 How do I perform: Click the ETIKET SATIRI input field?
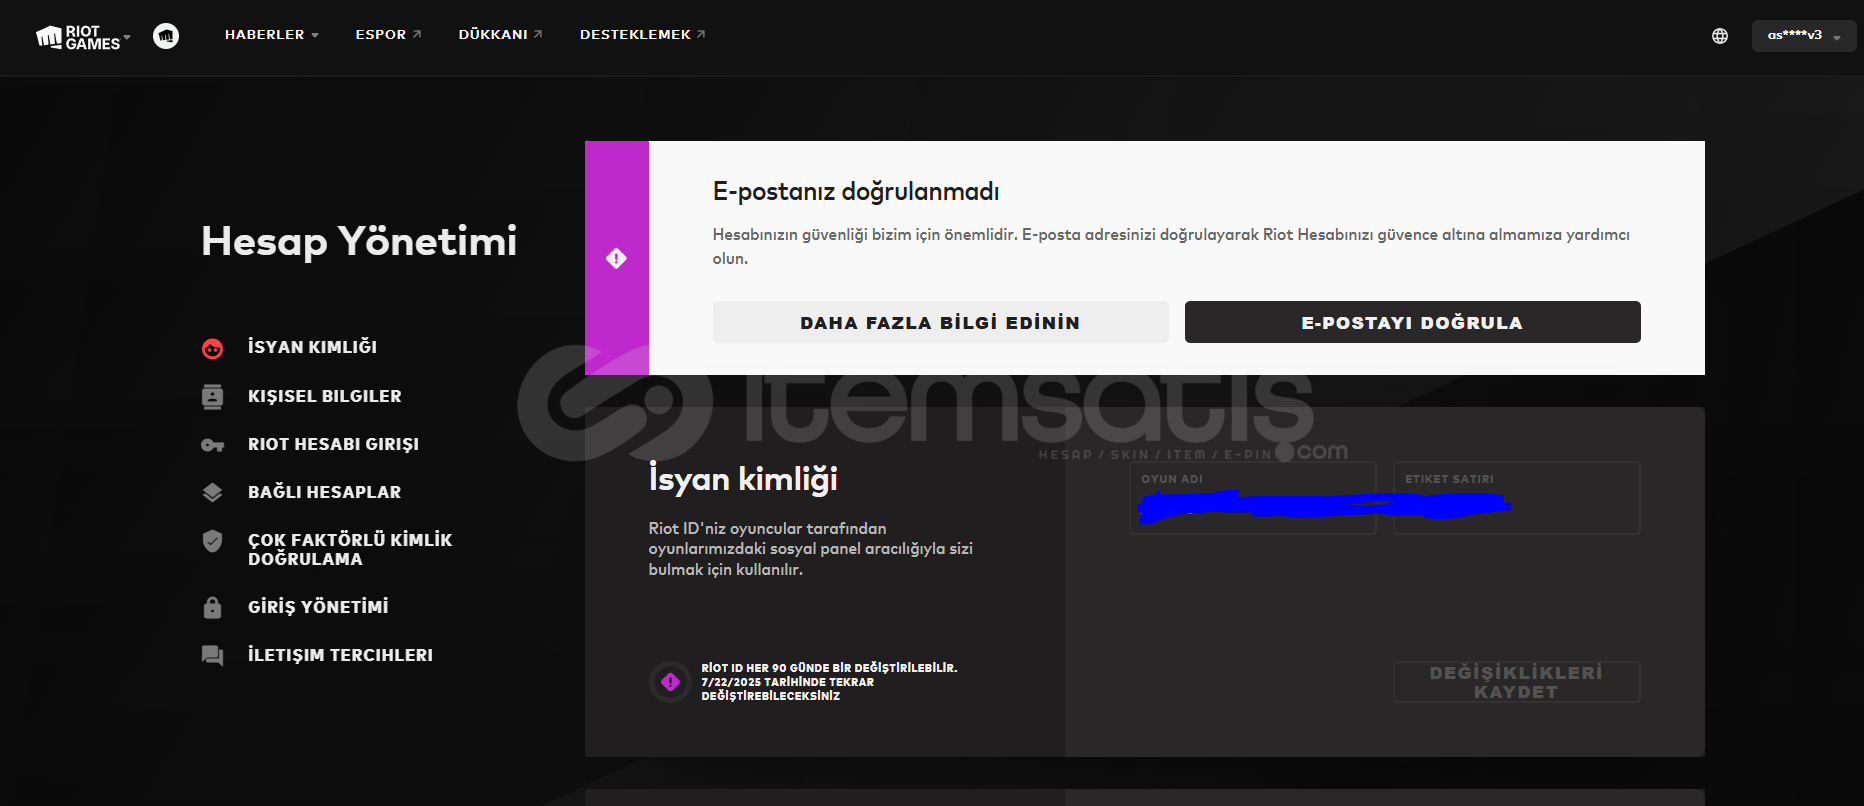(x=1517, y=498)
